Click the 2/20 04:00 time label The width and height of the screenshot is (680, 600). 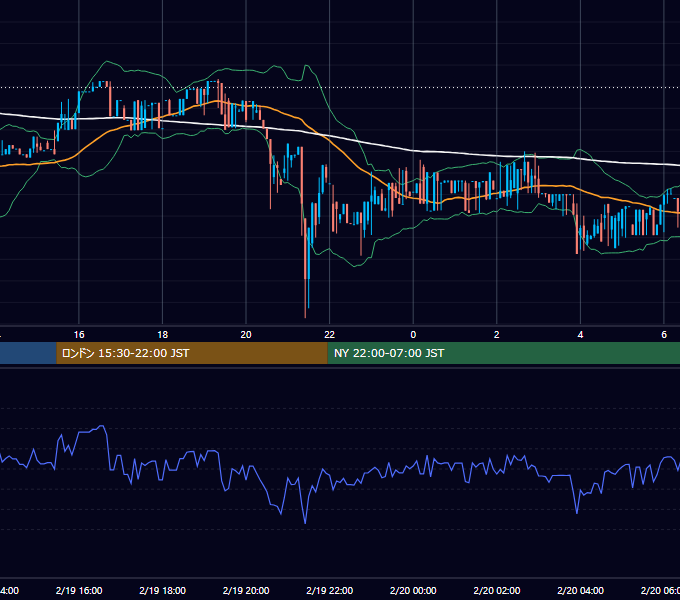[x=580, y=590]
